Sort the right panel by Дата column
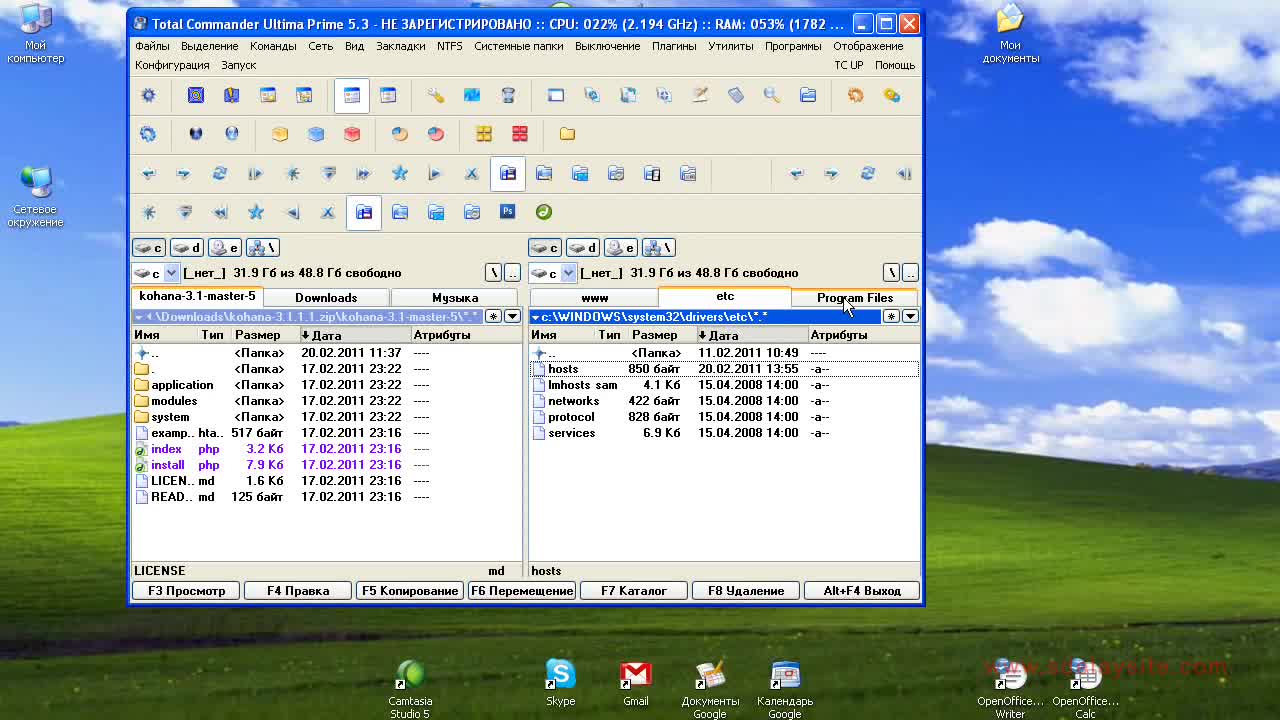The width and height of the screenshot is (1280, 720). coord(752,335)
